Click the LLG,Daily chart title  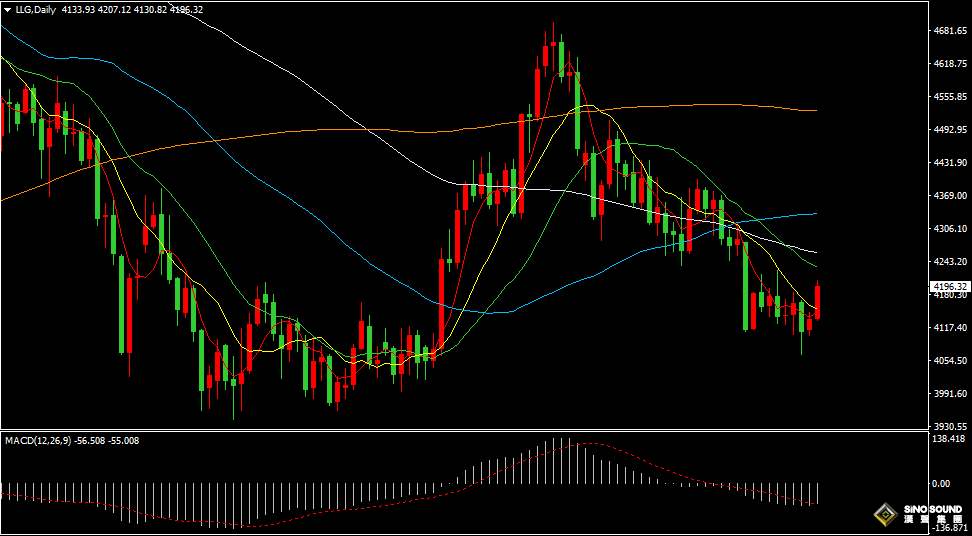pyautogui.click(x=37, y=9)
